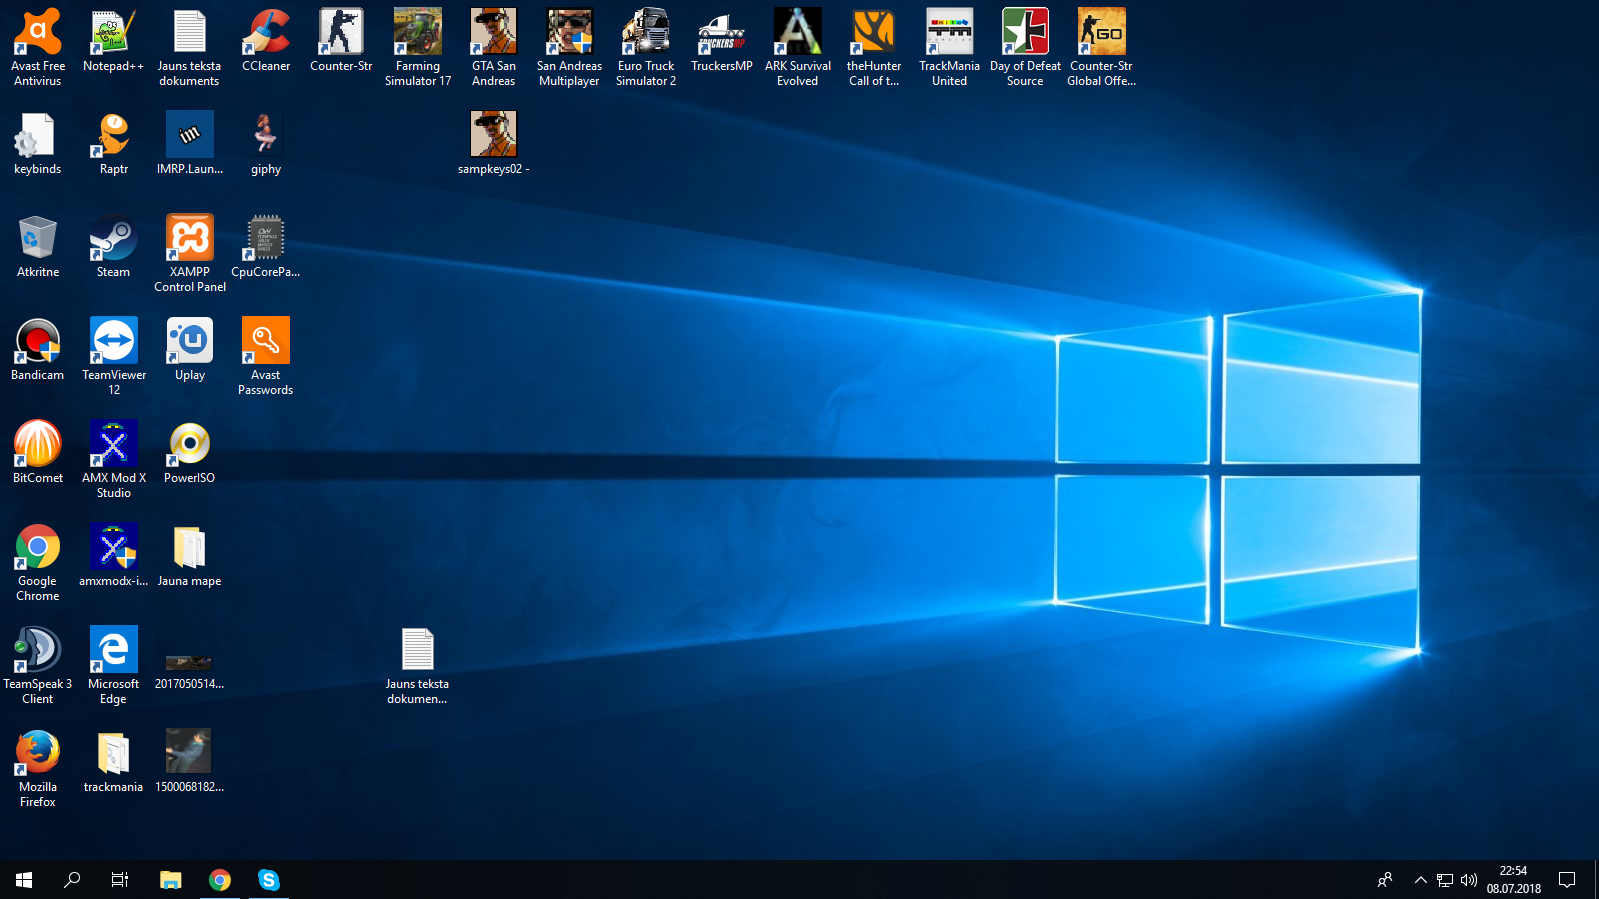Viewport: 1599px width, 899px height.
Task: Open the volume tray control
Action: pos(1469,880)
